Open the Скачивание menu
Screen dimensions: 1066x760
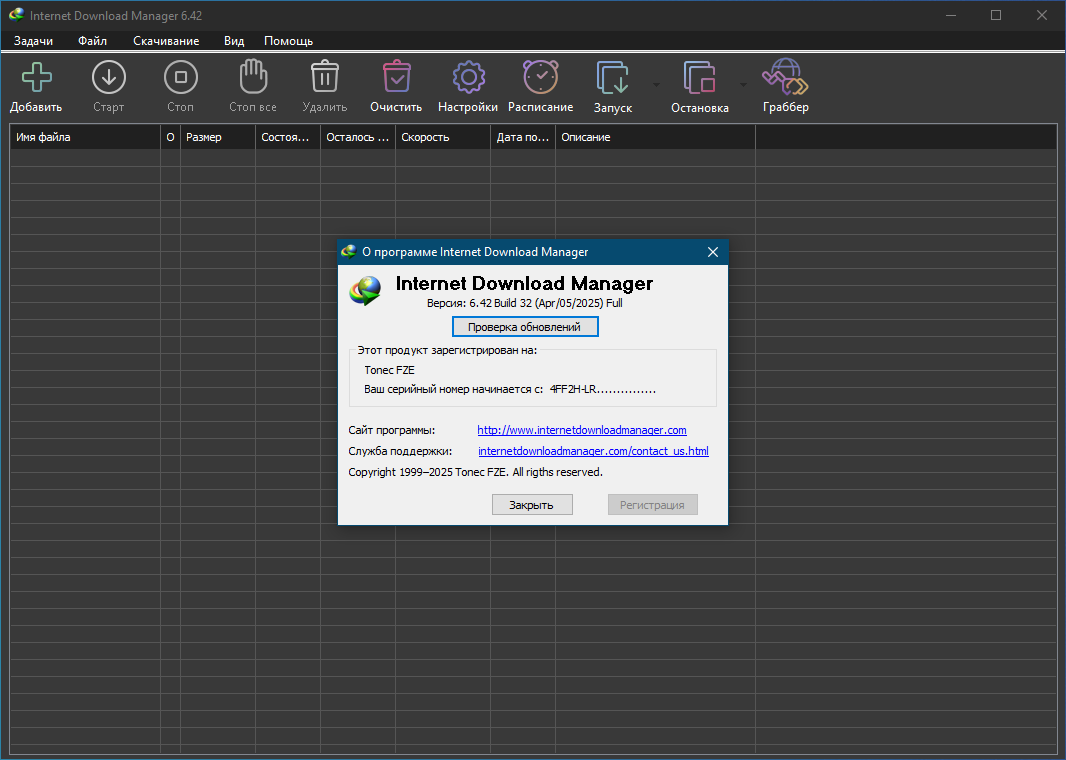[x=166, y=41]
